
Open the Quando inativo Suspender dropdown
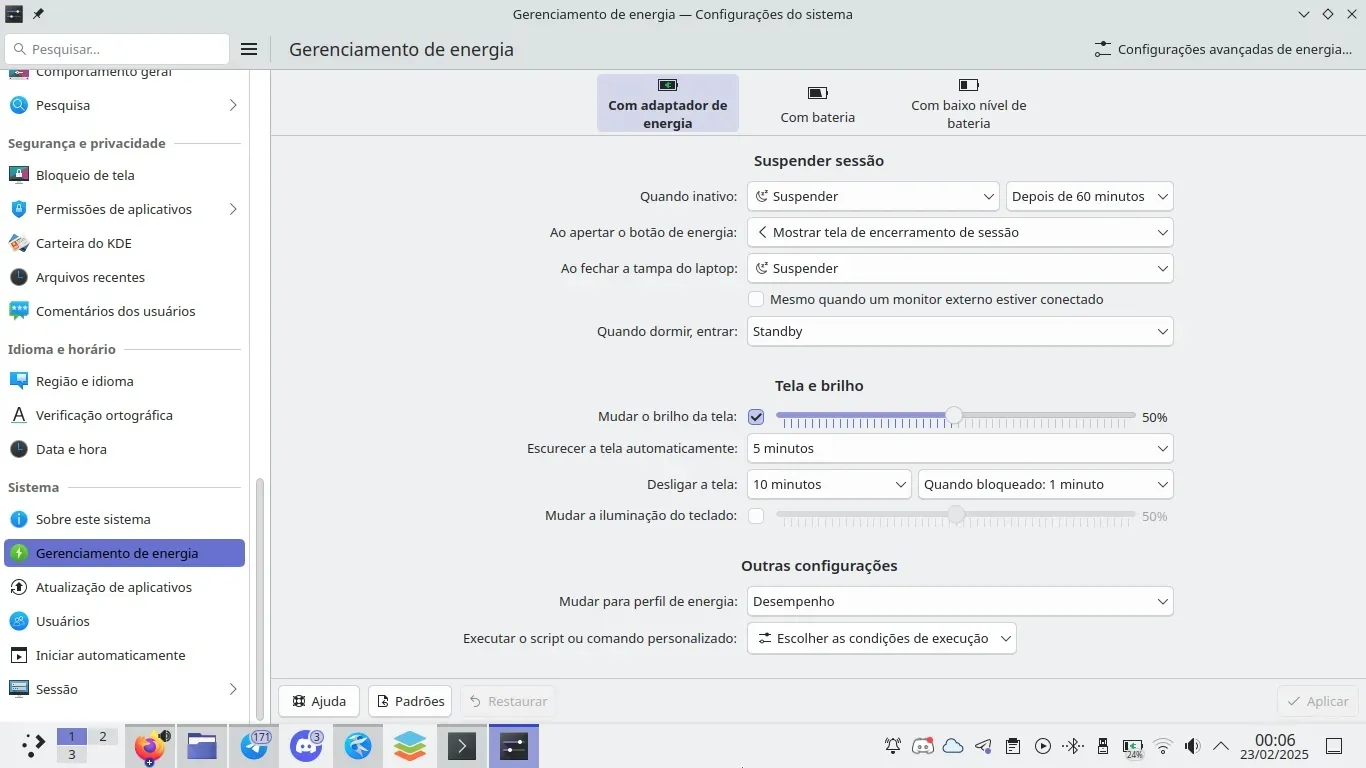point(873,196)
